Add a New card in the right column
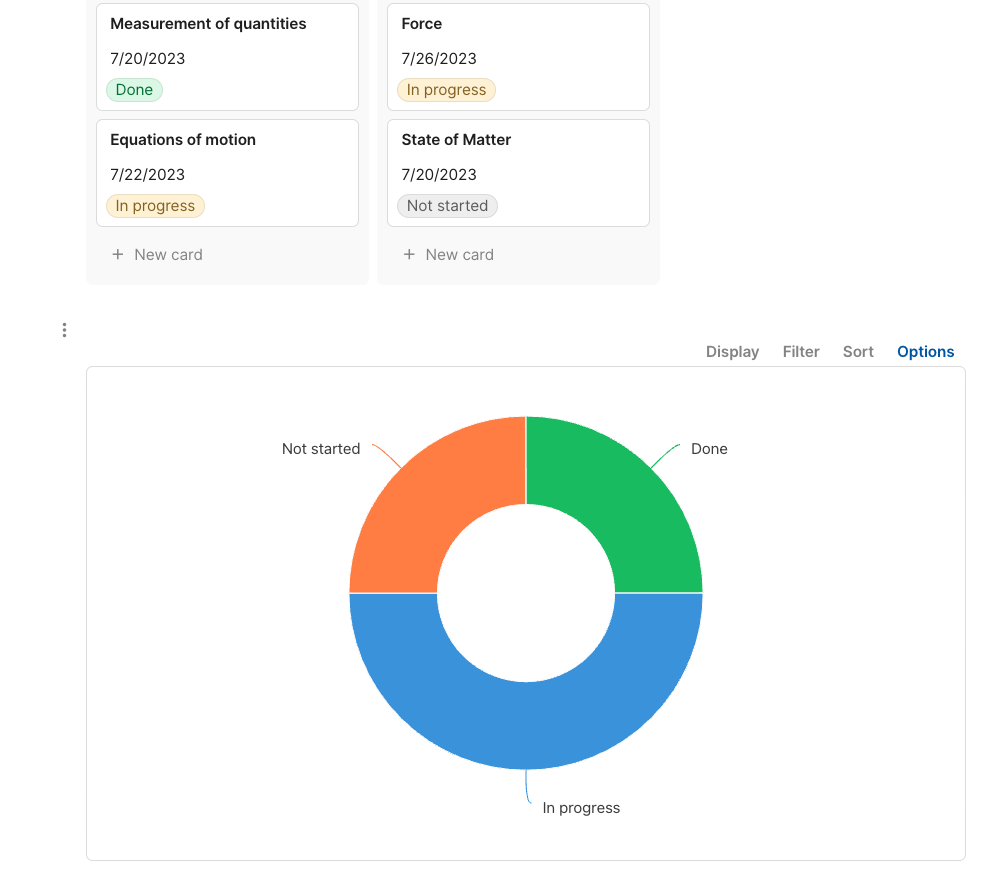Screen dimensions: 1000x877 (449, 254)
